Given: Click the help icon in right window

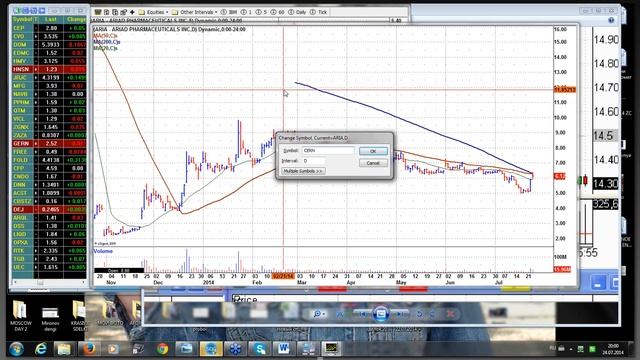Looking at the screenshot, I should [x=611, y=20].
